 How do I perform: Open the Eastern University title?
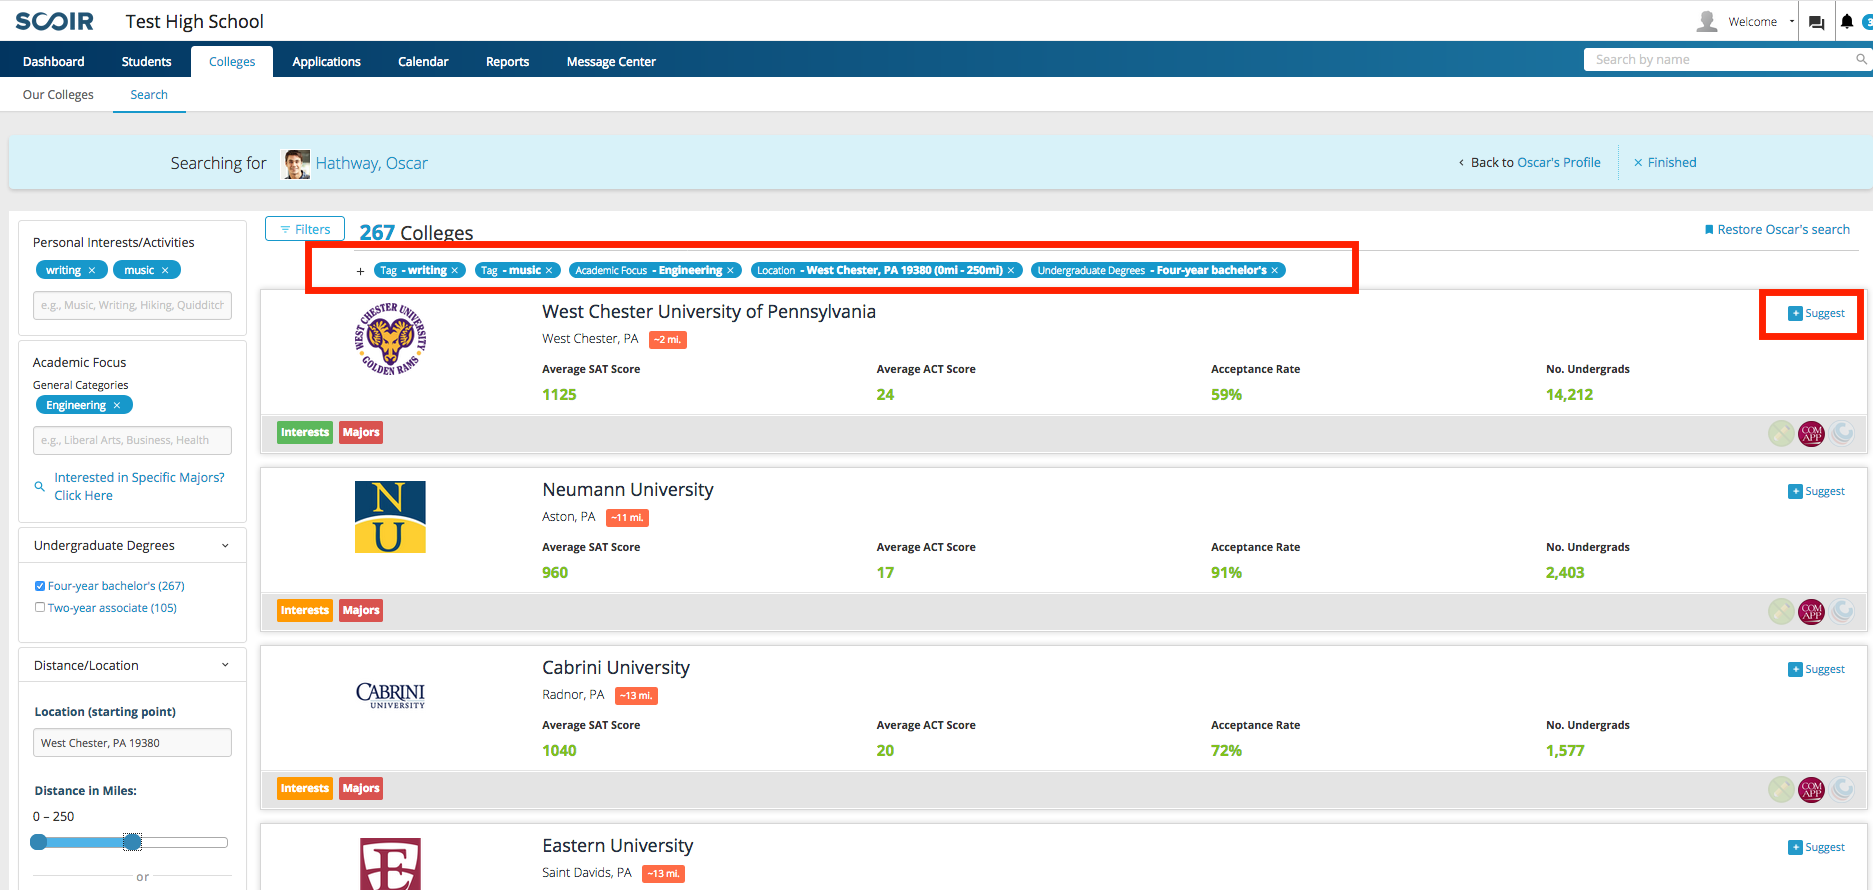tap(618, 845)
